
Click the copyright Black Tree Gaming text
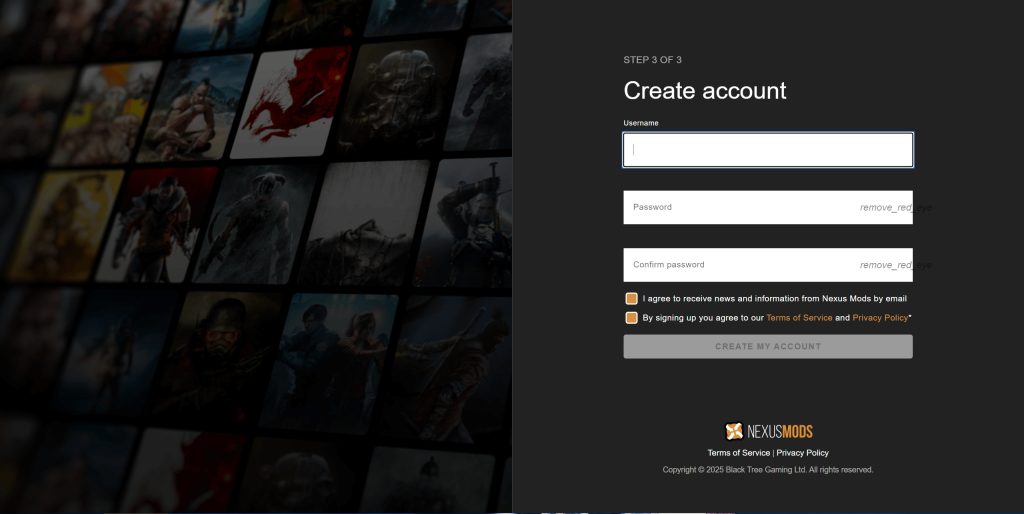coord(767,470)
